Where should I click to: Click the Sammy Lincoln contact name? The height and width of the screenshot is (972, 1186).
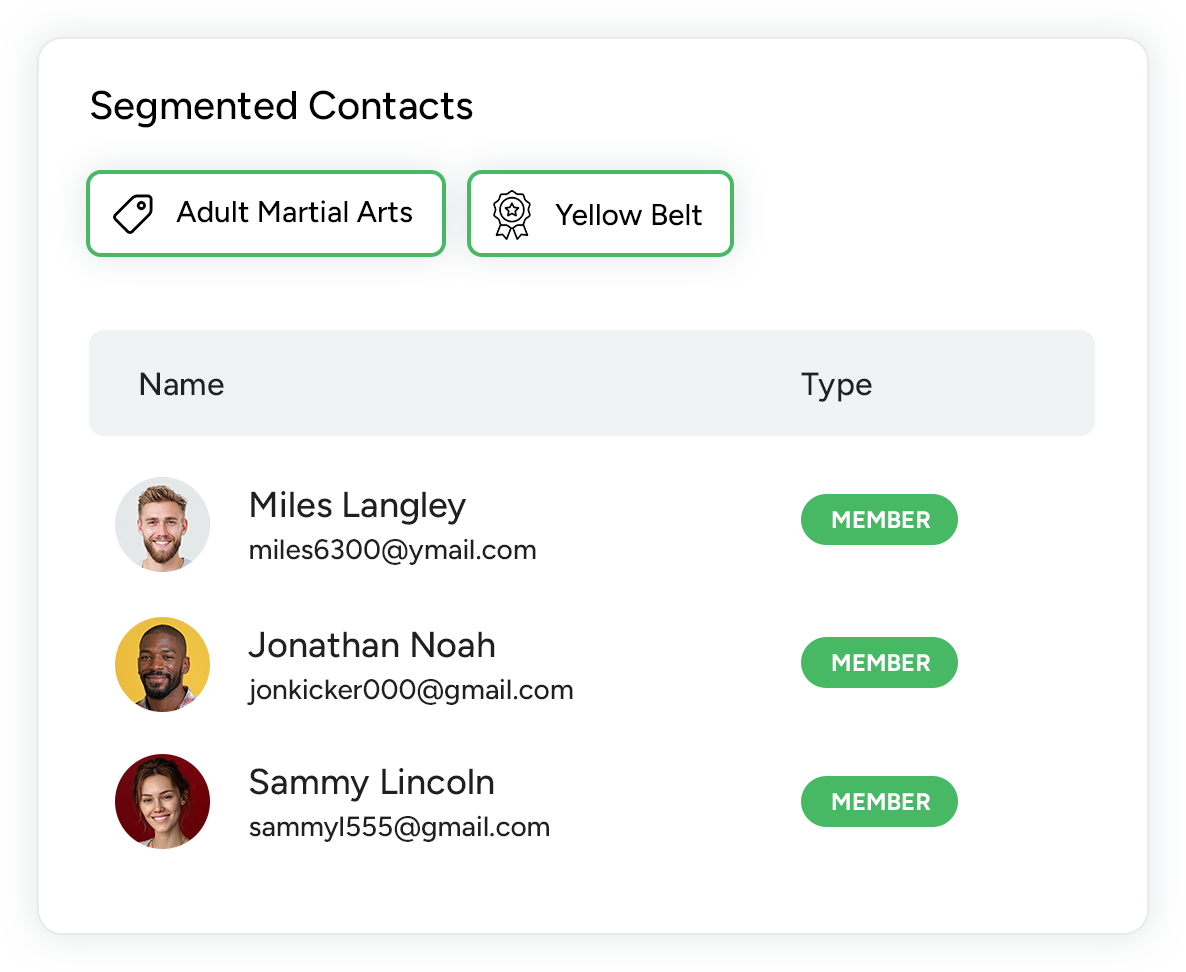(371, 783)
